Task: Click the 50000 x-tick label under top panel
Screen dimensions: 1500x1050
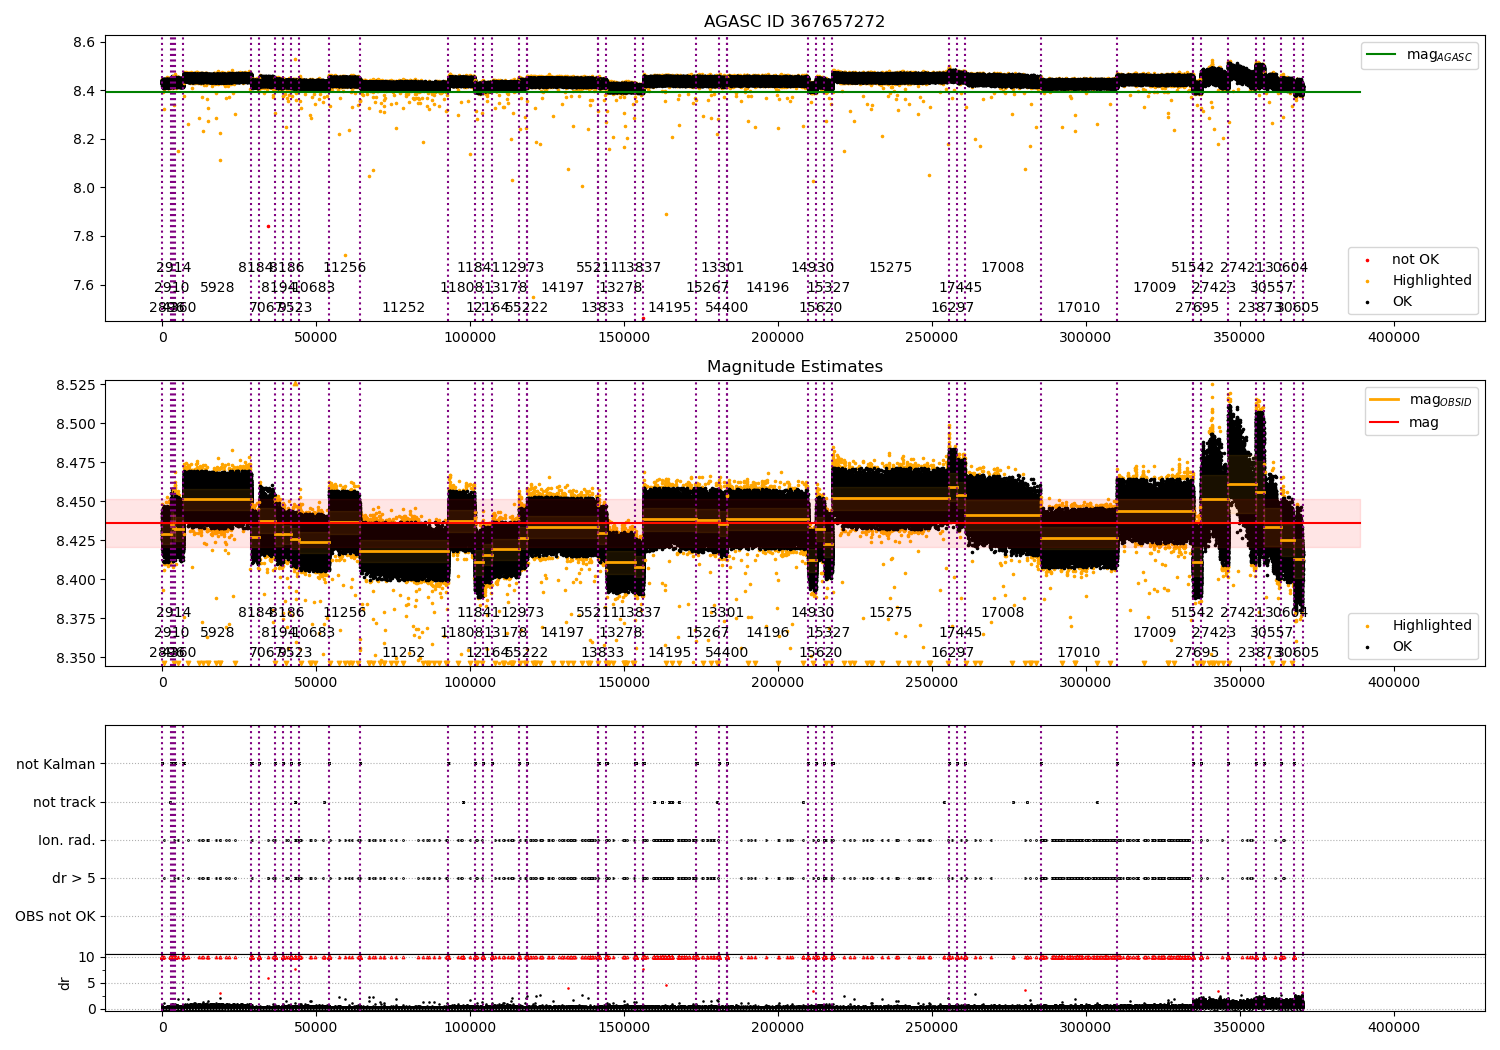Action: [317, 338]
